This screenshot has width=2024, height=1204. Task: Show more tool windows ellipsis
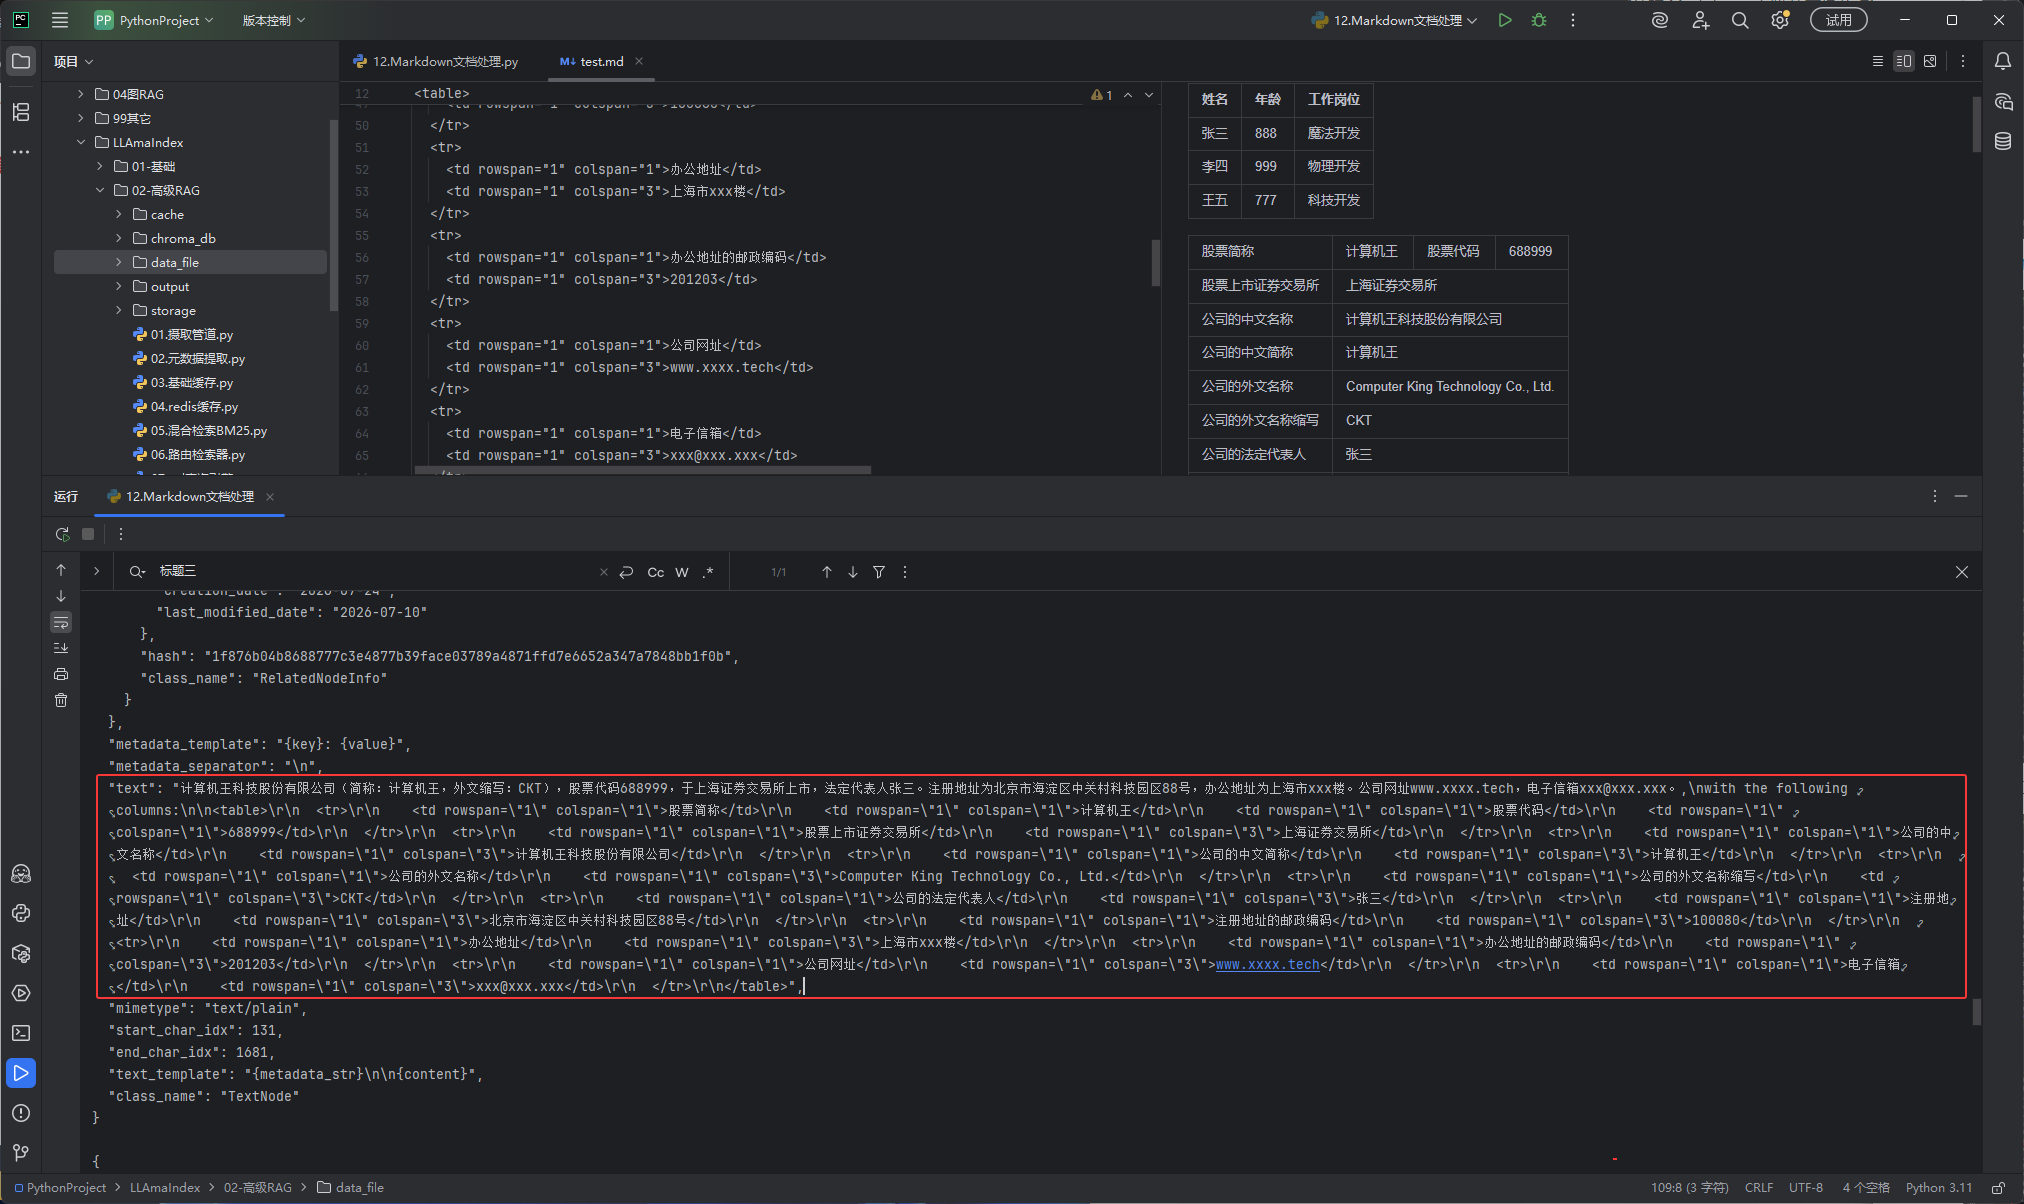tap(21, 152)
